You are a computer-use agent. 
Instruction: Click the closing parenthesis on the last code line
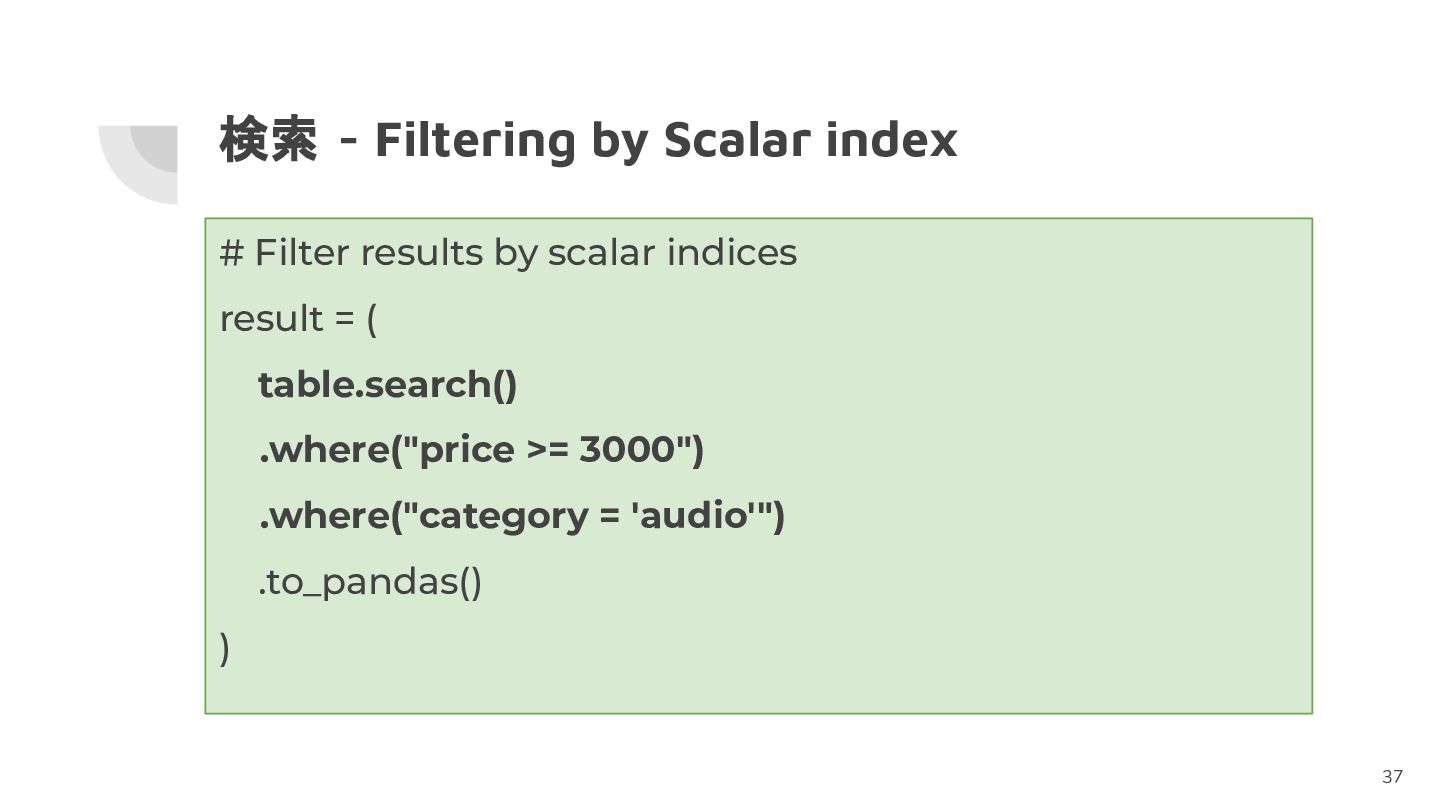point(225,648)
